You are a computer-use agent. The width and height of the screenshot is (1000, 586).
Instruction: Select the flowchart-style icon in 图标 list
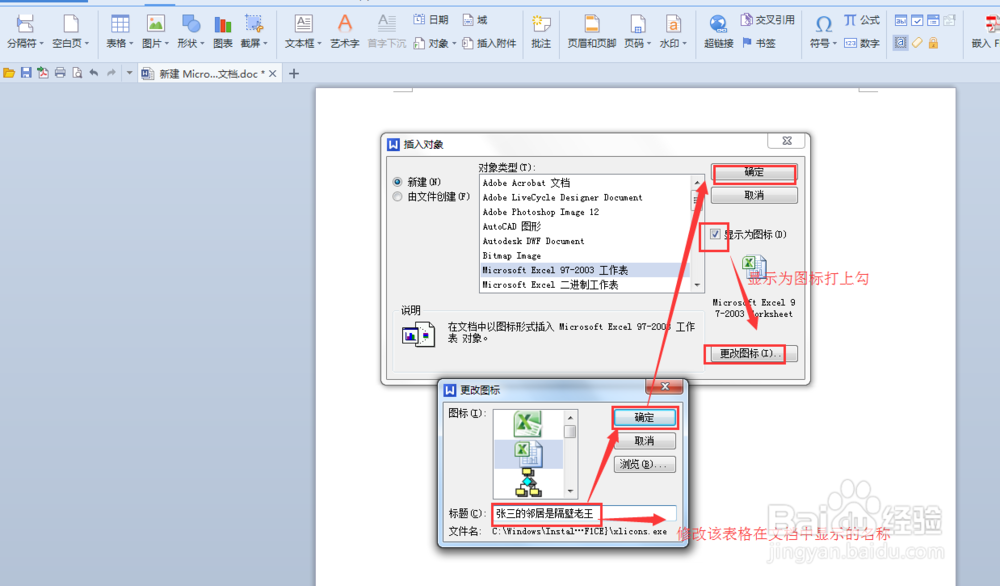click(x=528, y=483)
